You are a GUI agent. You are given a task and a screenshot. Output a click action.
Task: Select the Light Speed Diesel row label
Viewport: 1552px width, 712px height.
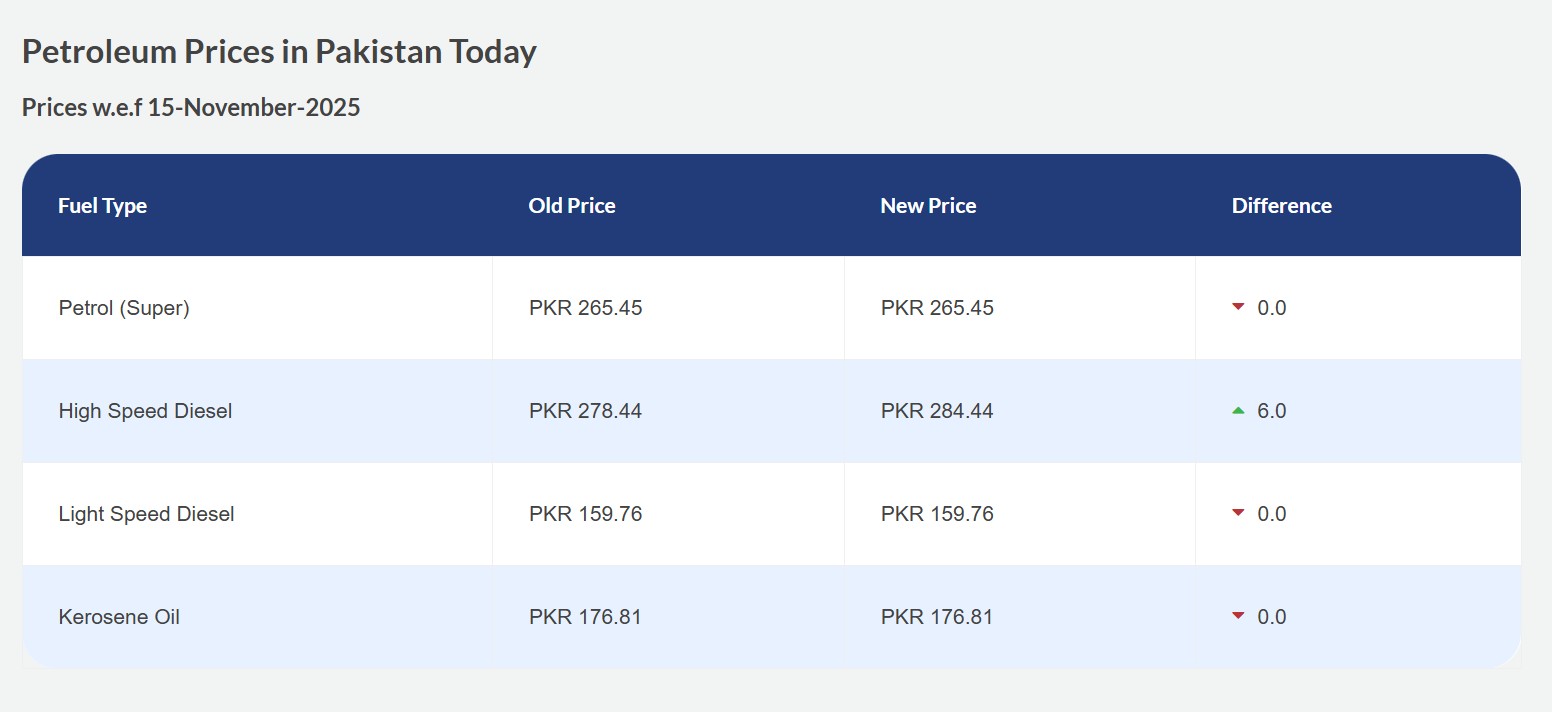tap(146, 514)
